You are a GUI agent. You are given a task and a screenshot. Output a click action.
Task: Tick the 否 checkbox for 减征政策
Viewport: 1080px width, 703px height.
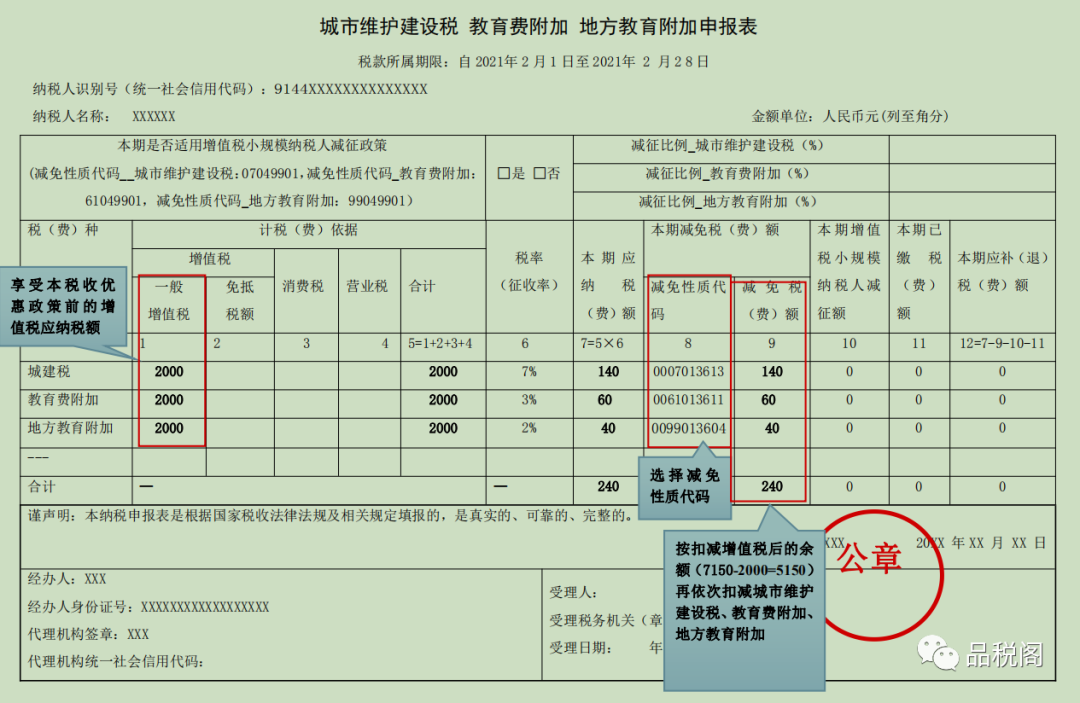click(x=540, y=174)
